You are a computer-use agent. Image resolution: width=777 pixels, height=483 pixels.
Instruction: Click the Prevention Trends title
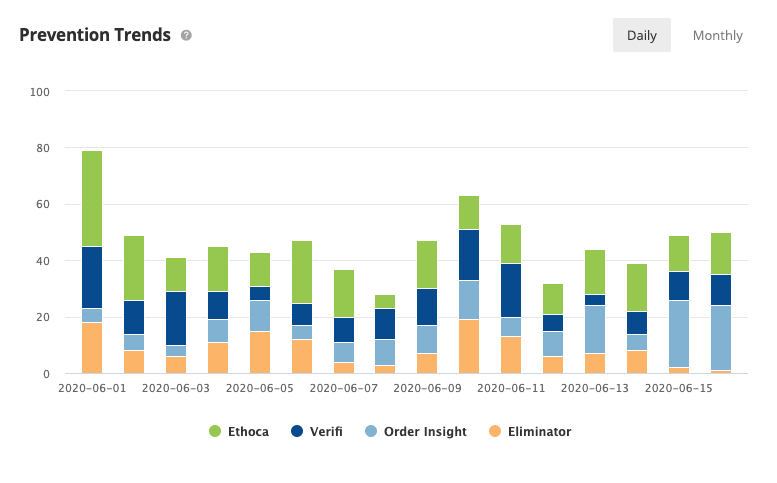tap(95, 35)
